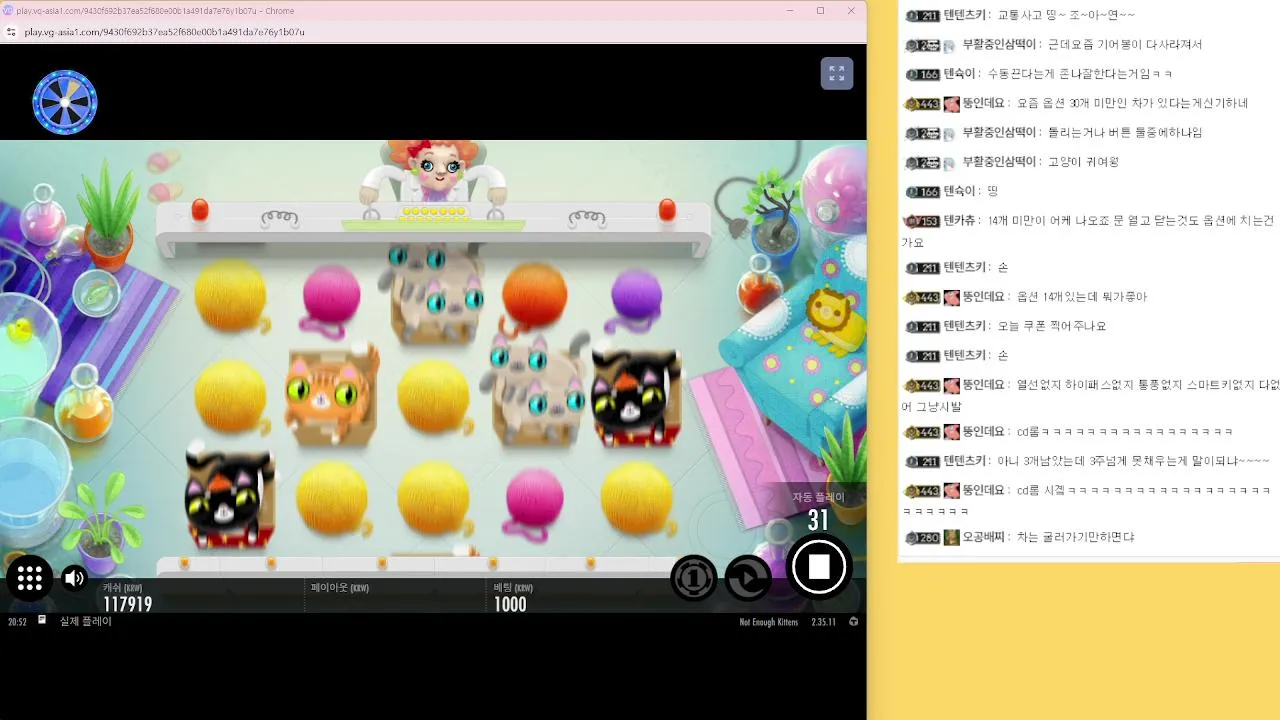Click the cash balance 117919

click(127, 604)
